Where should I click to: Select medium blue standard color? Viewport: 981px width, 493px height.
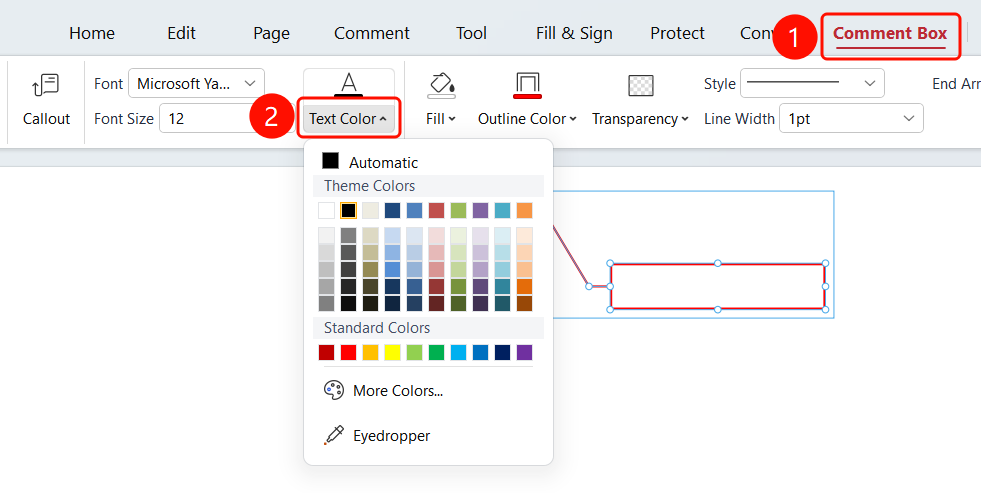tap(480, 352)
